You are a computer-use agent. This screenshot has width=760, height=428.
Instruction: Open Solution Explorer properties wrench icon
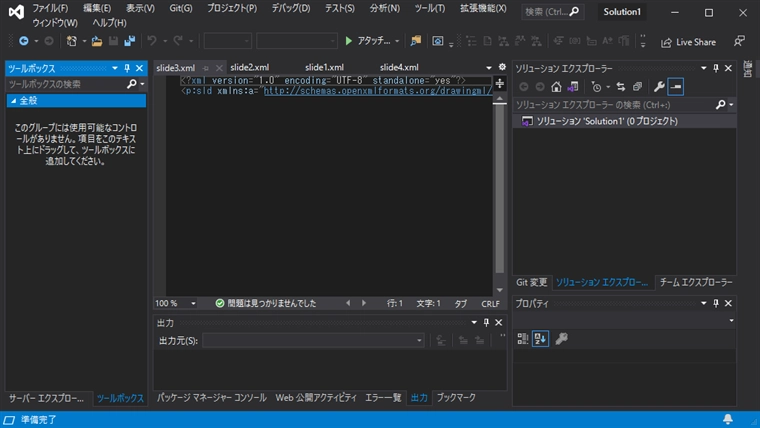[659, 87]
